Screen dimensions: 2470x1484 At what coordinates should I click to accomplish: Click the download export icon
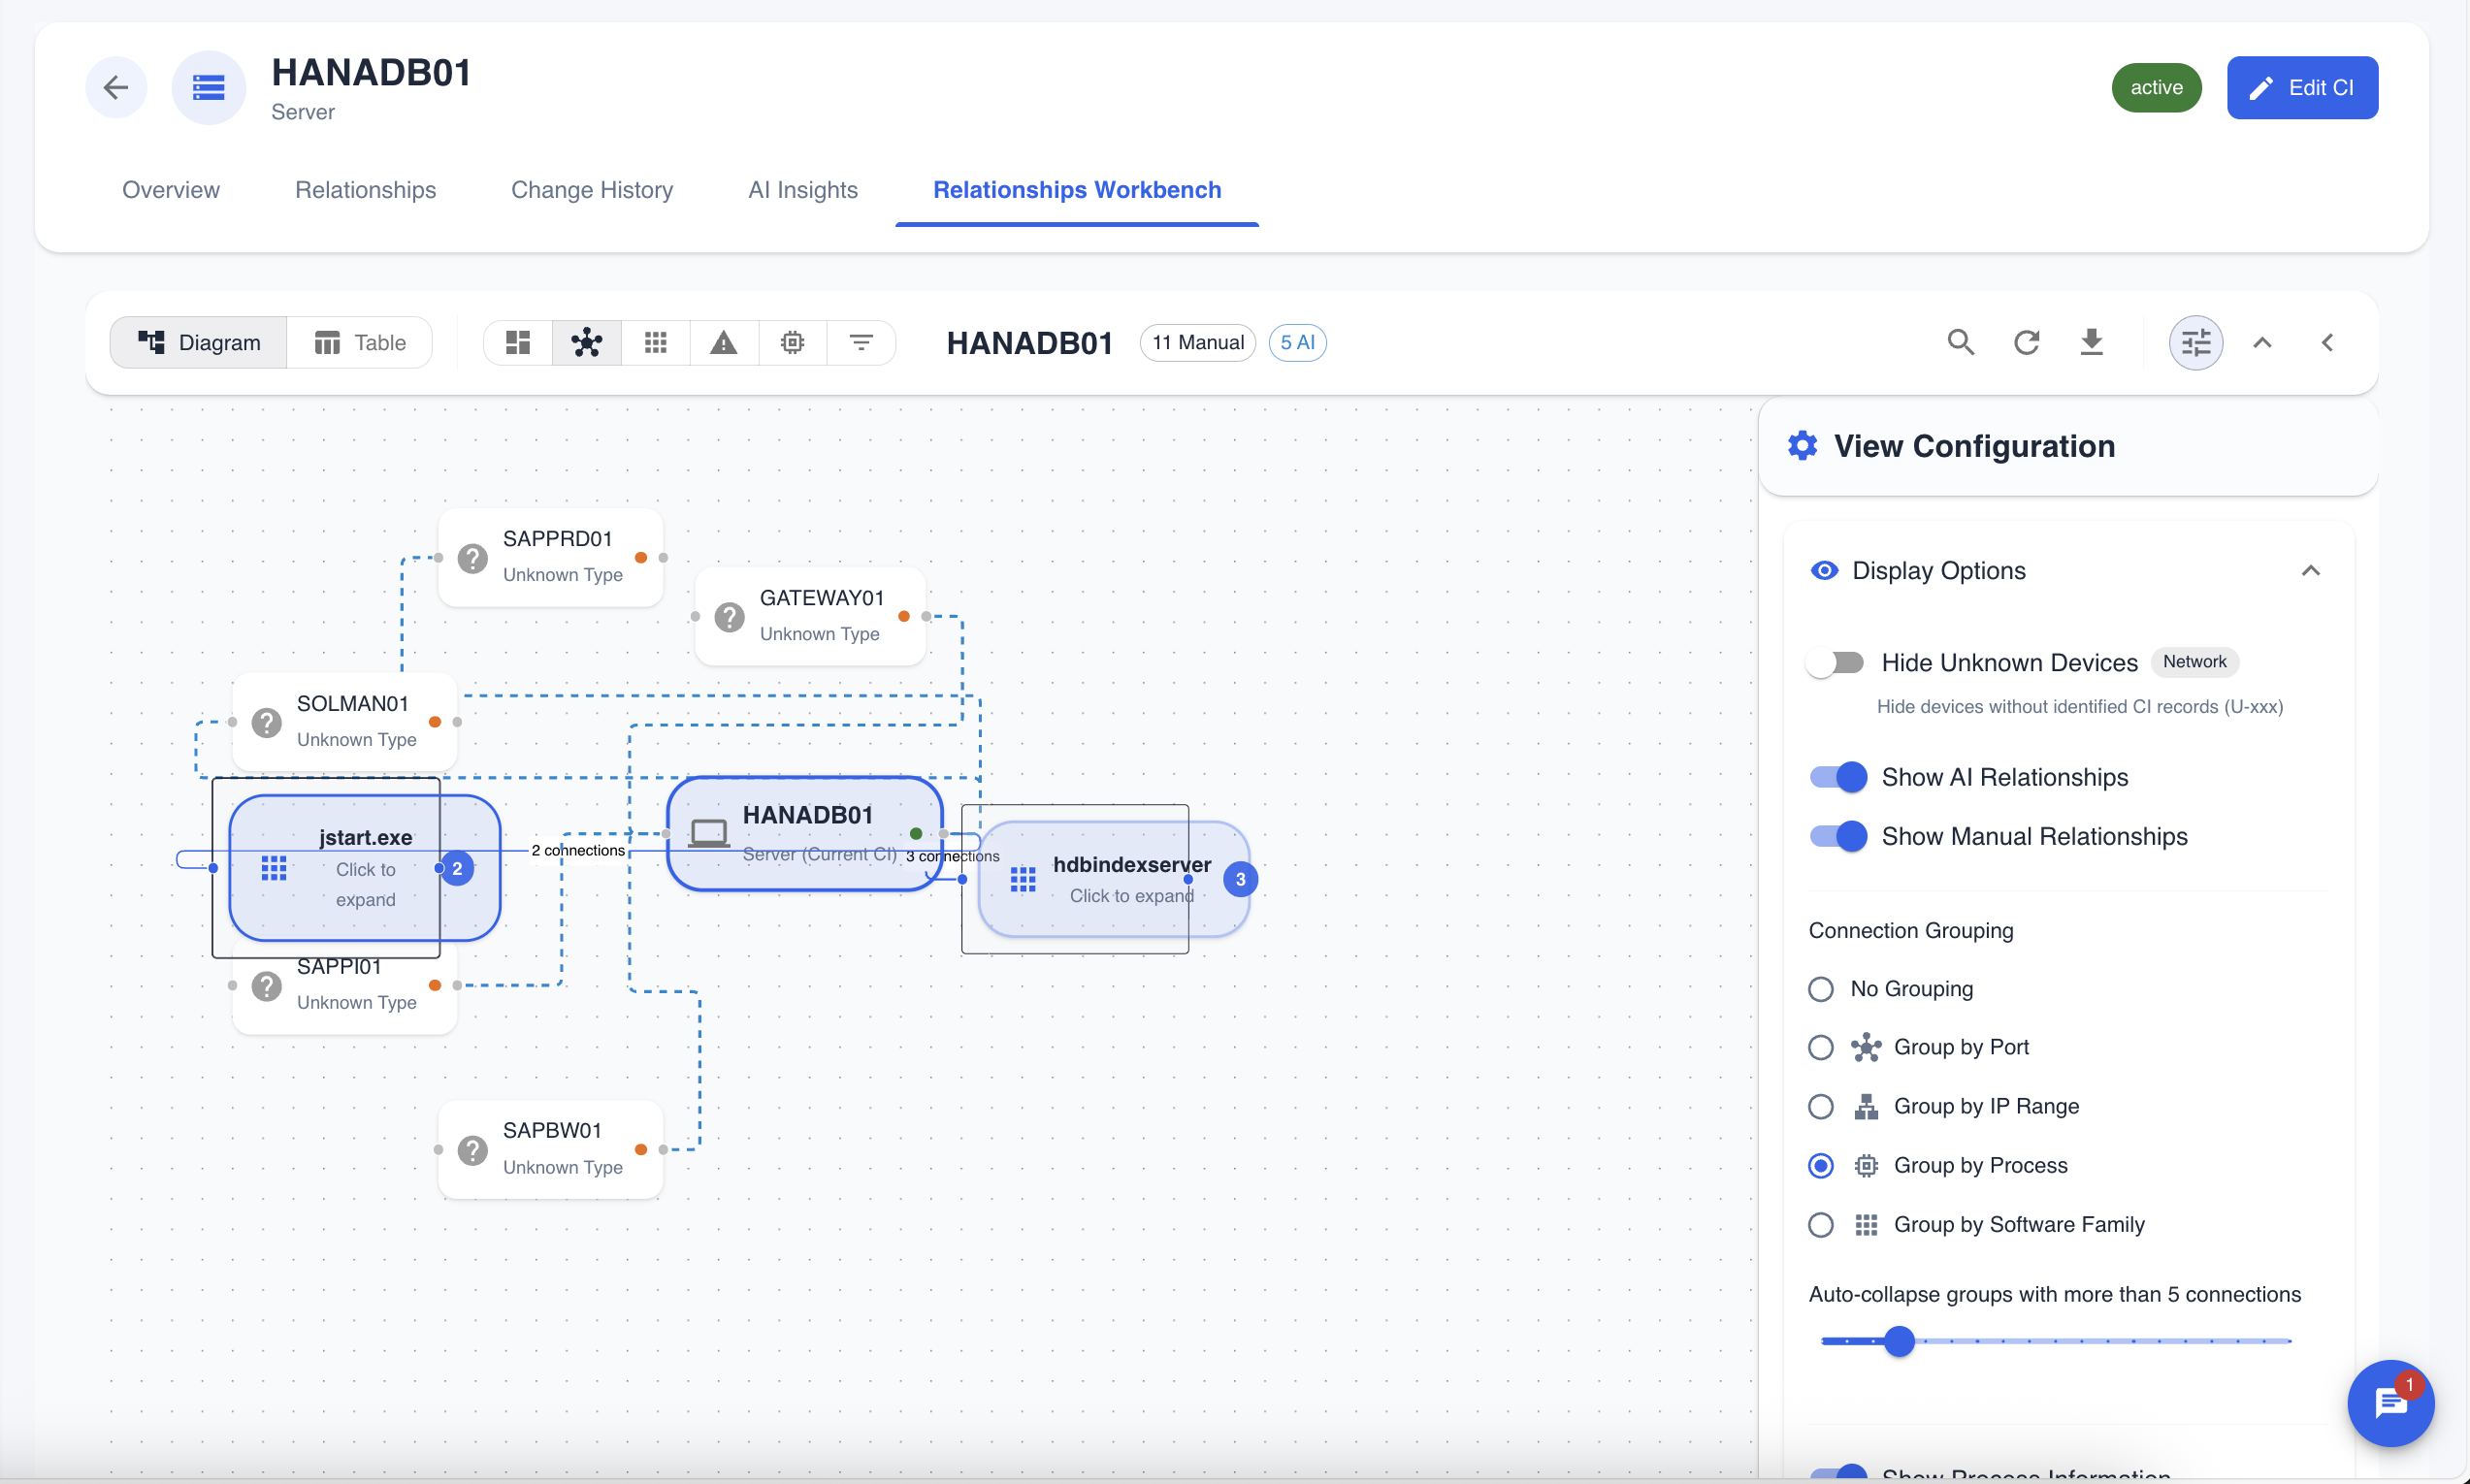click(2091, 343)
